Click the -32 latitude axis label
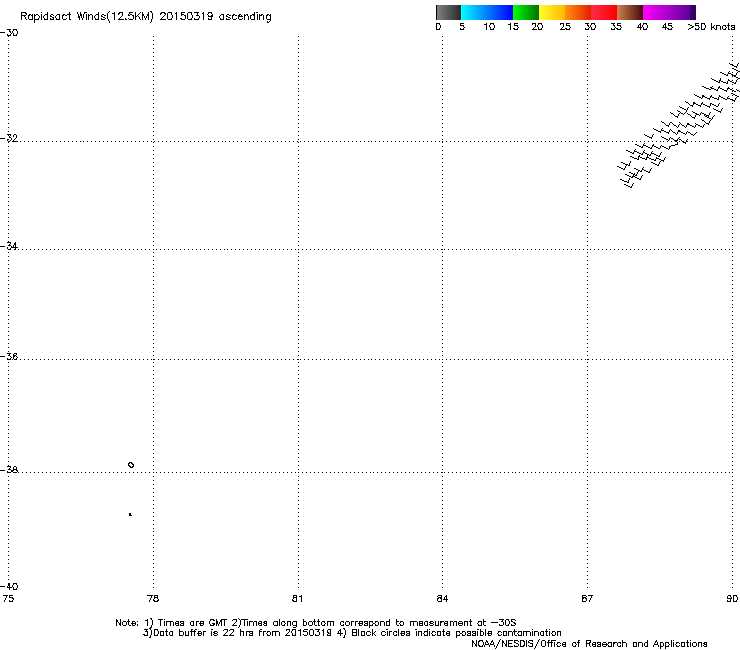Screen dimensions: 740x650 click(x=9, y=138)
